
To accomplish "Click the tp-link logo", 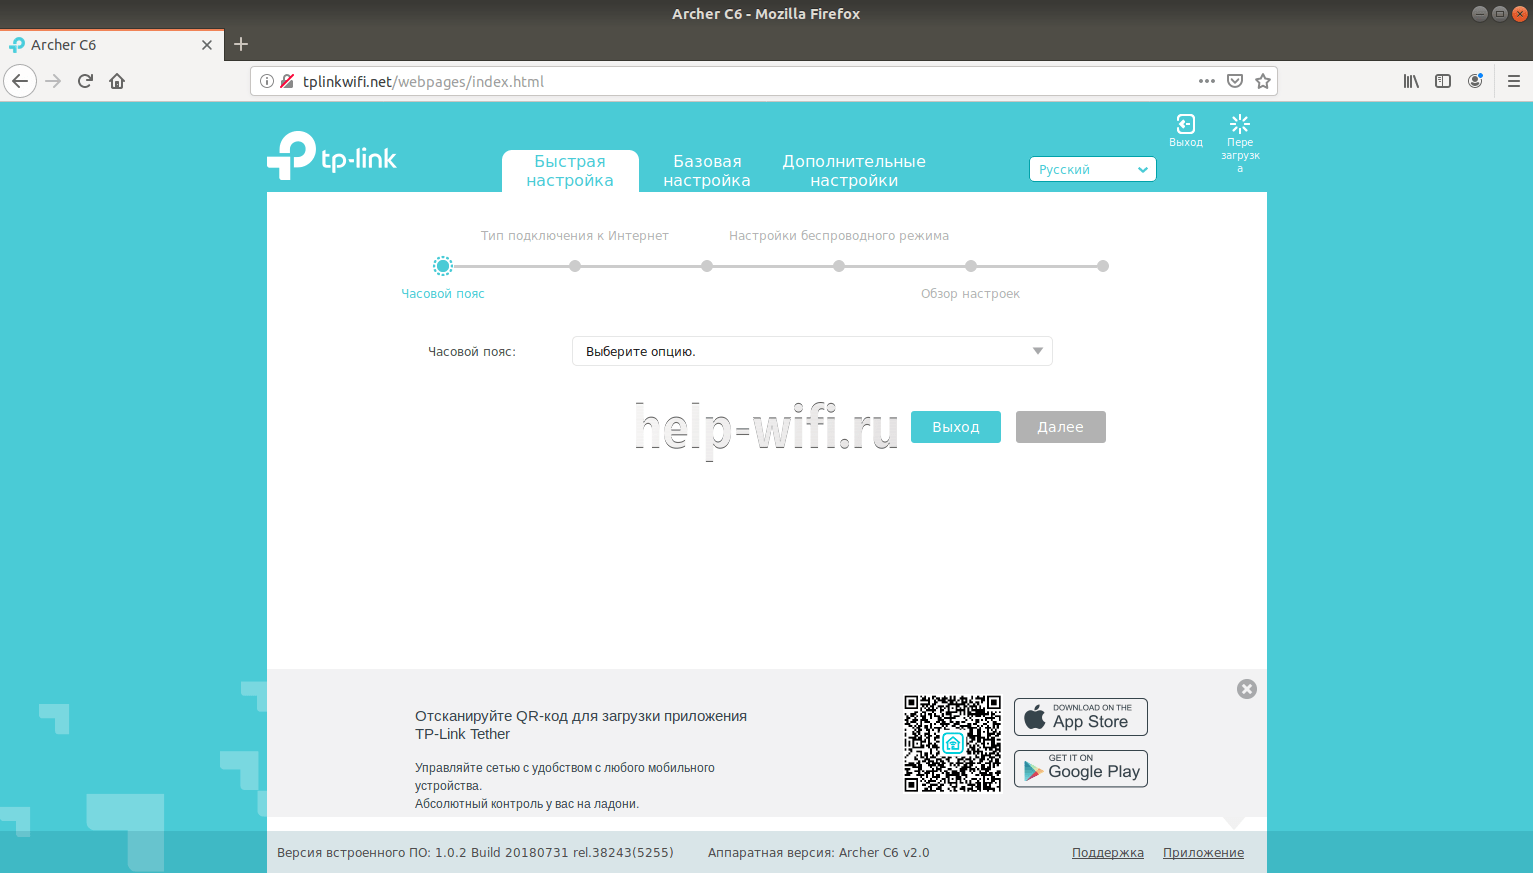I will 332,156.
